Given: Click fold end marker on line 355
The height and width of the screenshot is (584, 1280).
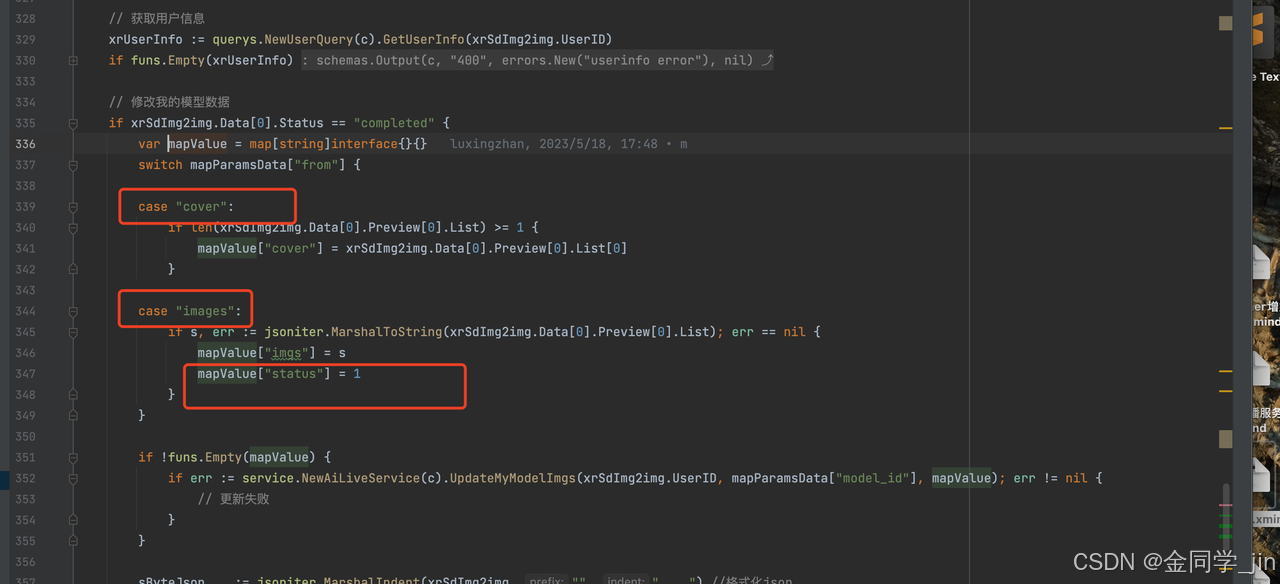Looking at the screenshot, I should coord(73,541).
